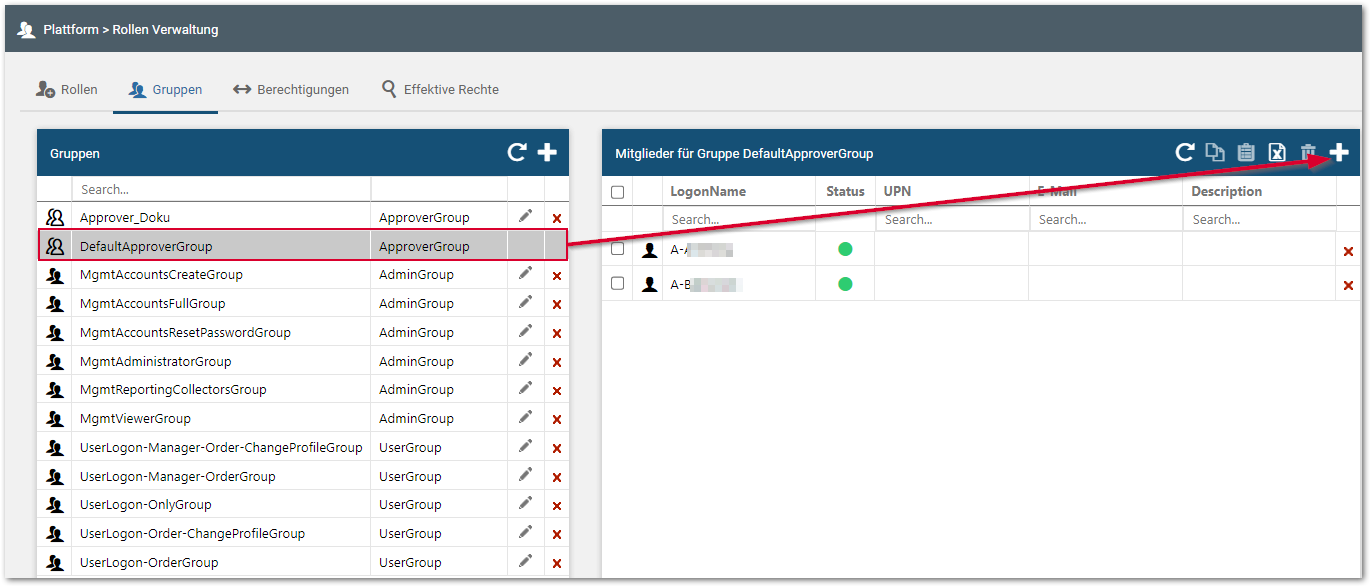
Task: Open the Rollen tab
Action: point(67,89)
